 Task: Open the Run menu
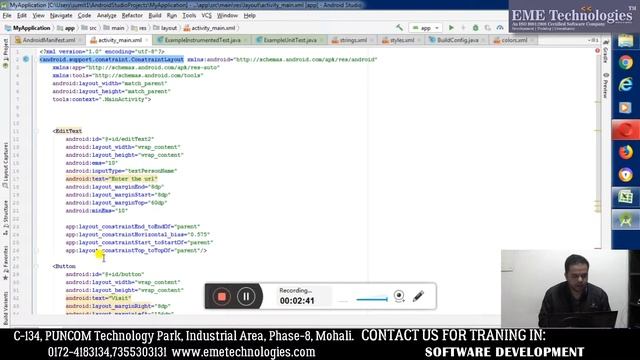tap(172, 16)
